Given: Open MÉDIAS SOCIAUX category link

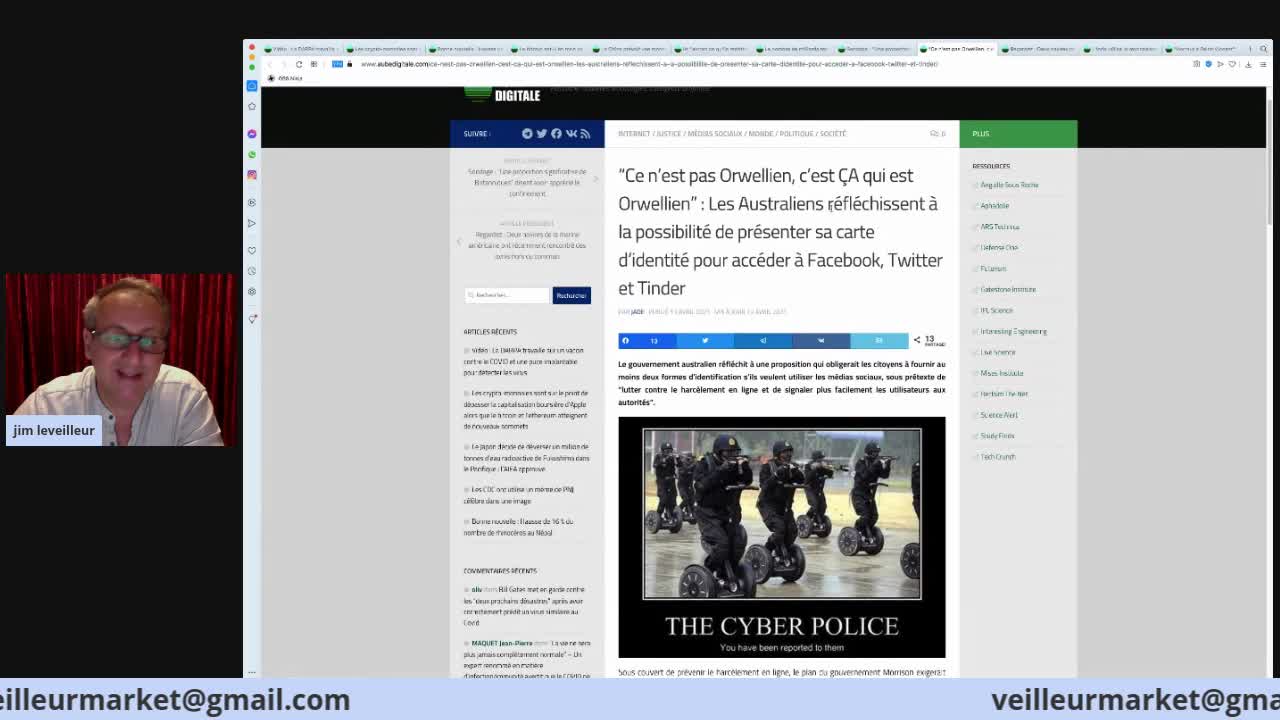Looking at the screenshot, I should click(715, 133).
